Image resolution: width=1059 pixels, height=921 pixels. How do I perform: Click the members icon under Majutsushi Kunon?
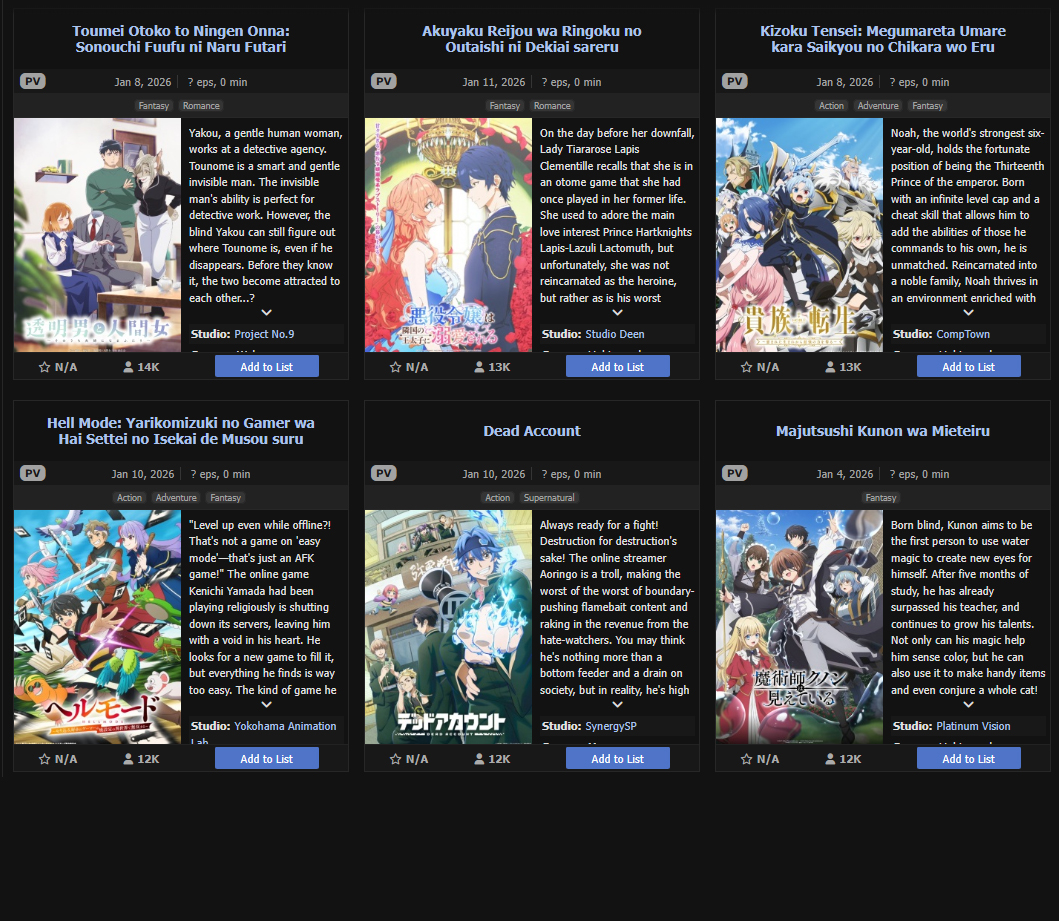830,759
